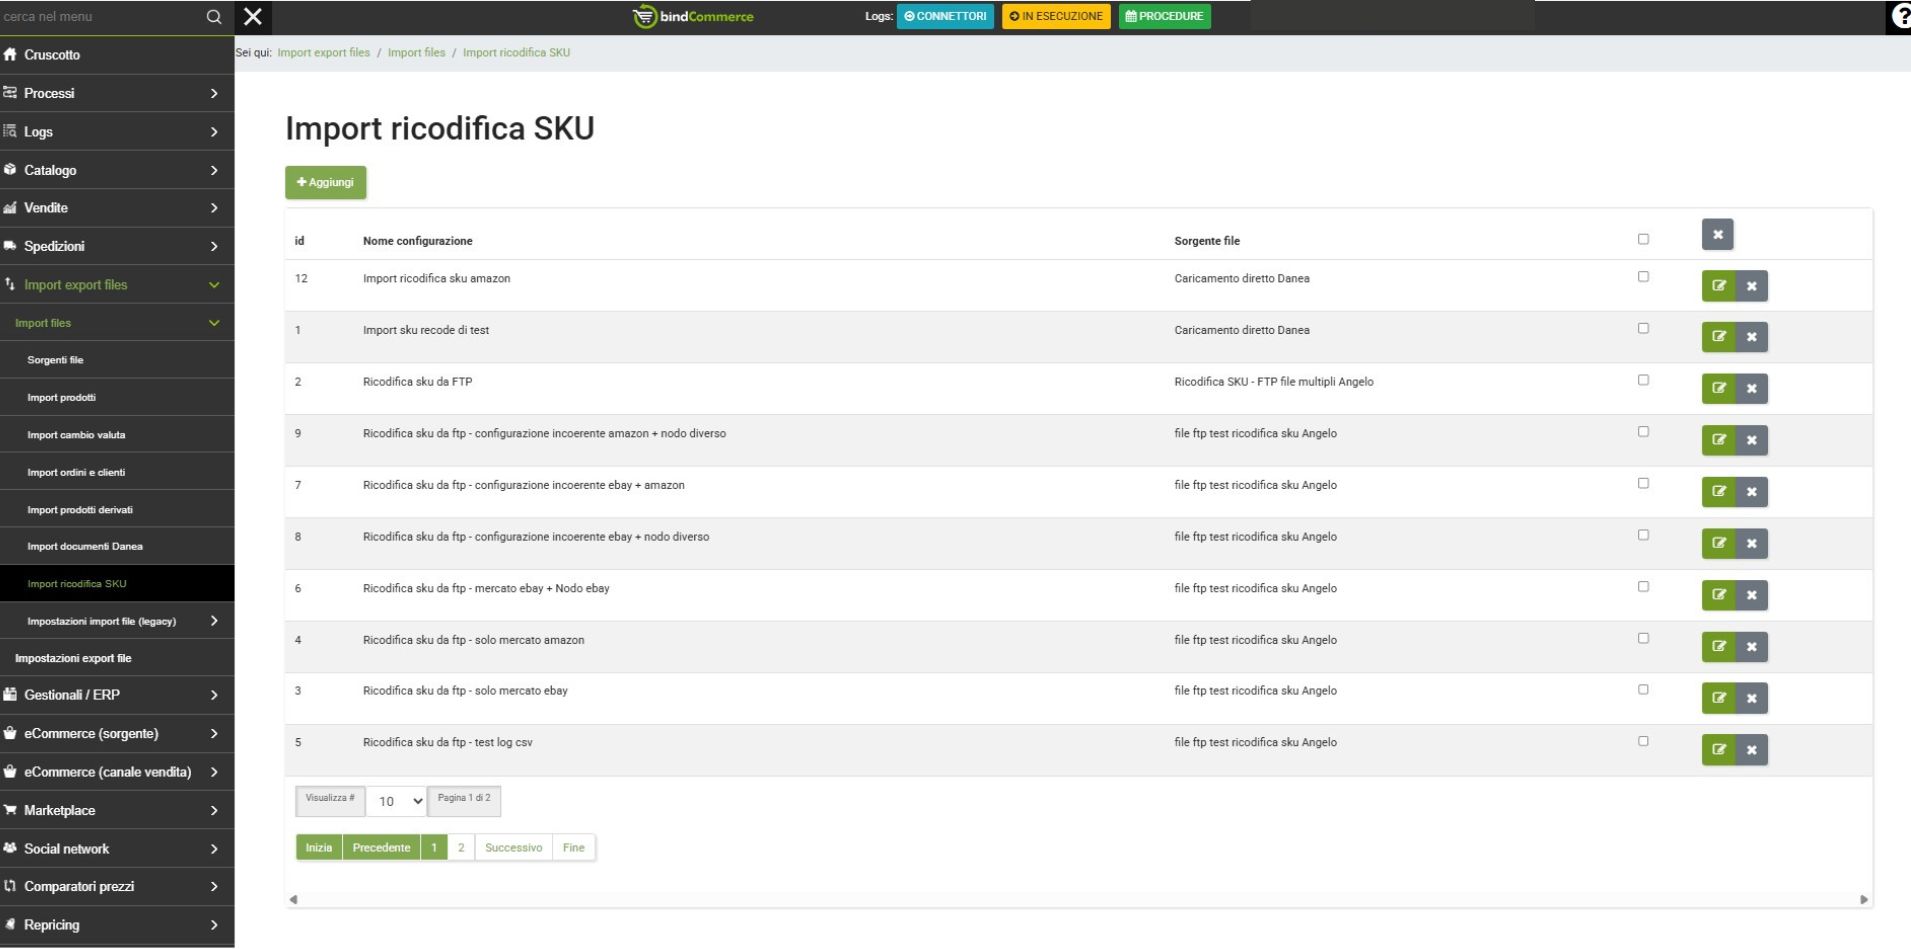This screenshot has width=1911, height=949.
Task: Expand the Catalogo menu section
Action: [117, 170]
